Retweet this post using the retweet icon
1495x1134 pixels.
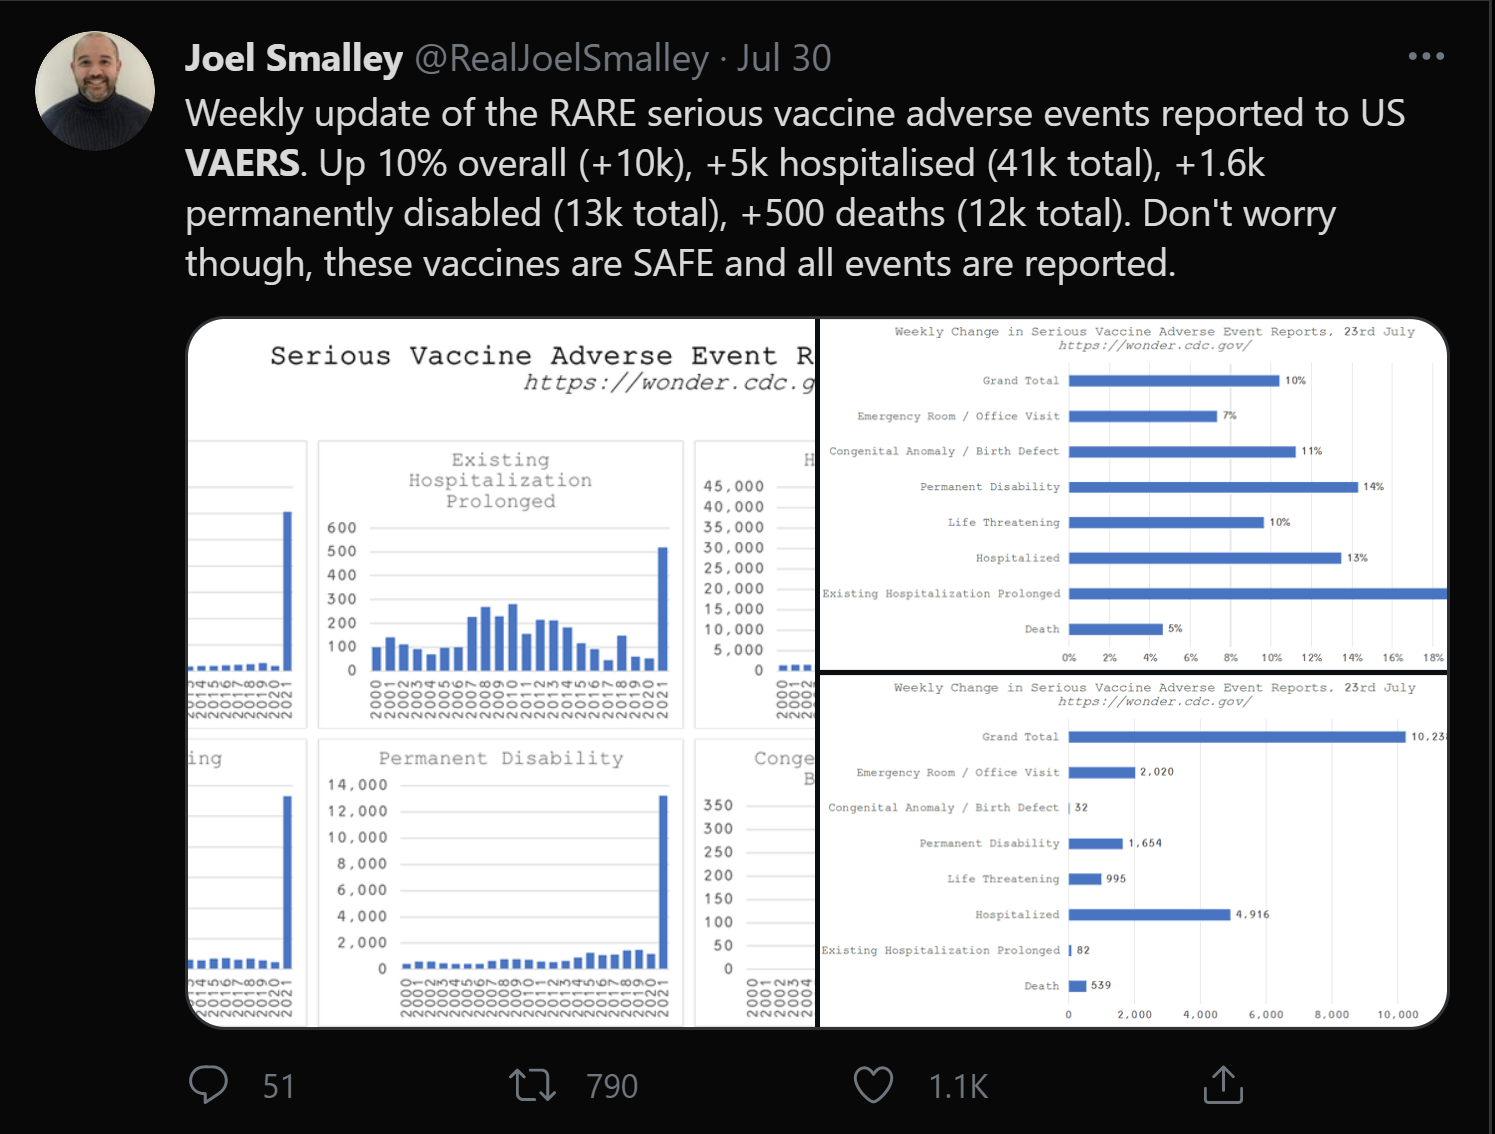532,1085
